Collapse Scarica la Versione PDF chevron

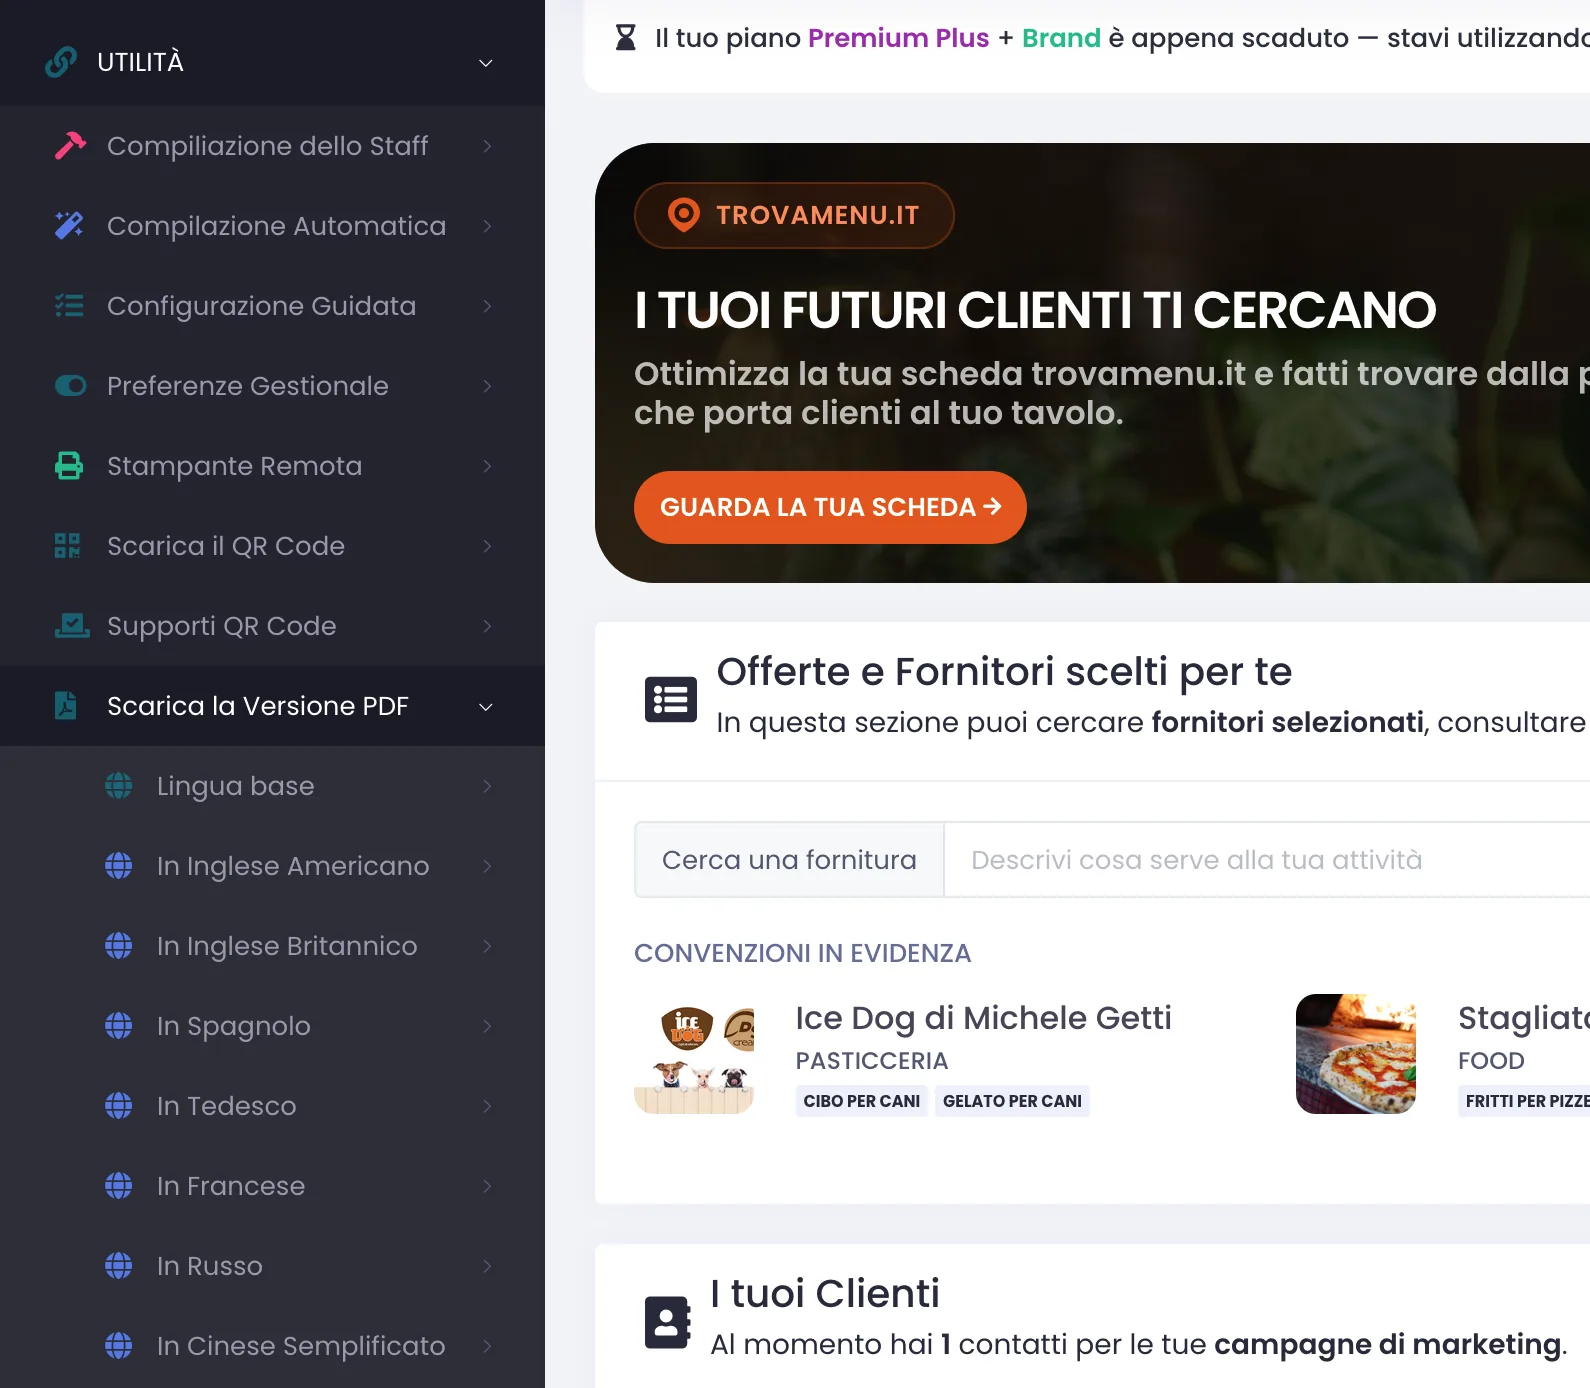(x=486, y=707)
